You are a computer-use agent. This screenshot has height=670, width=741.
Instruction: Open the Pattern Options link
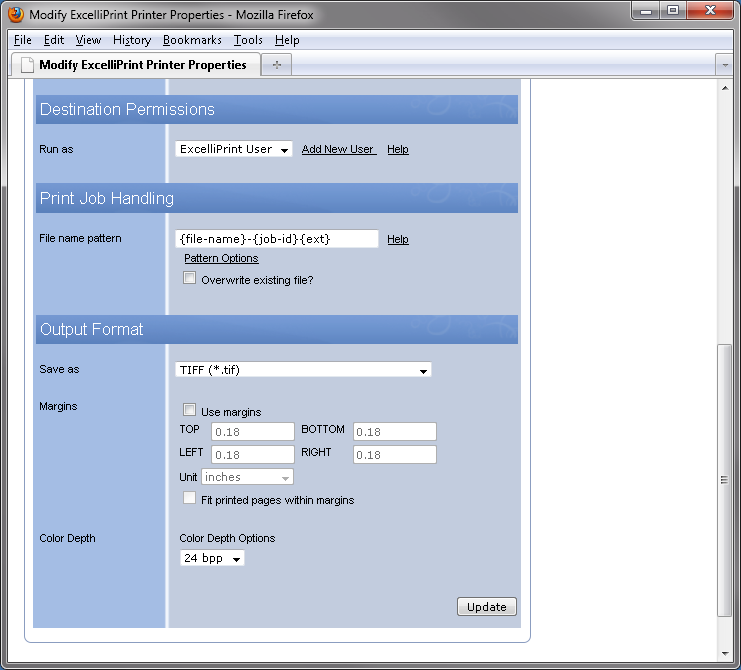click(221, 258)
